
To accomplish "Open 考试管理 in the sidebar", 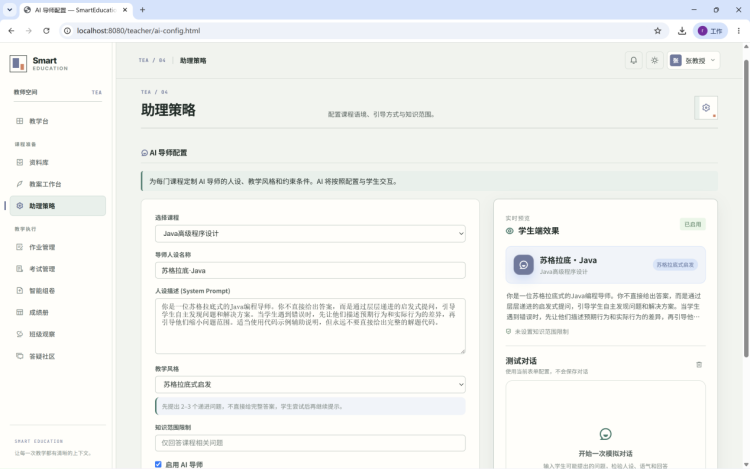I will pyautogui.click(x=57, y=269).
